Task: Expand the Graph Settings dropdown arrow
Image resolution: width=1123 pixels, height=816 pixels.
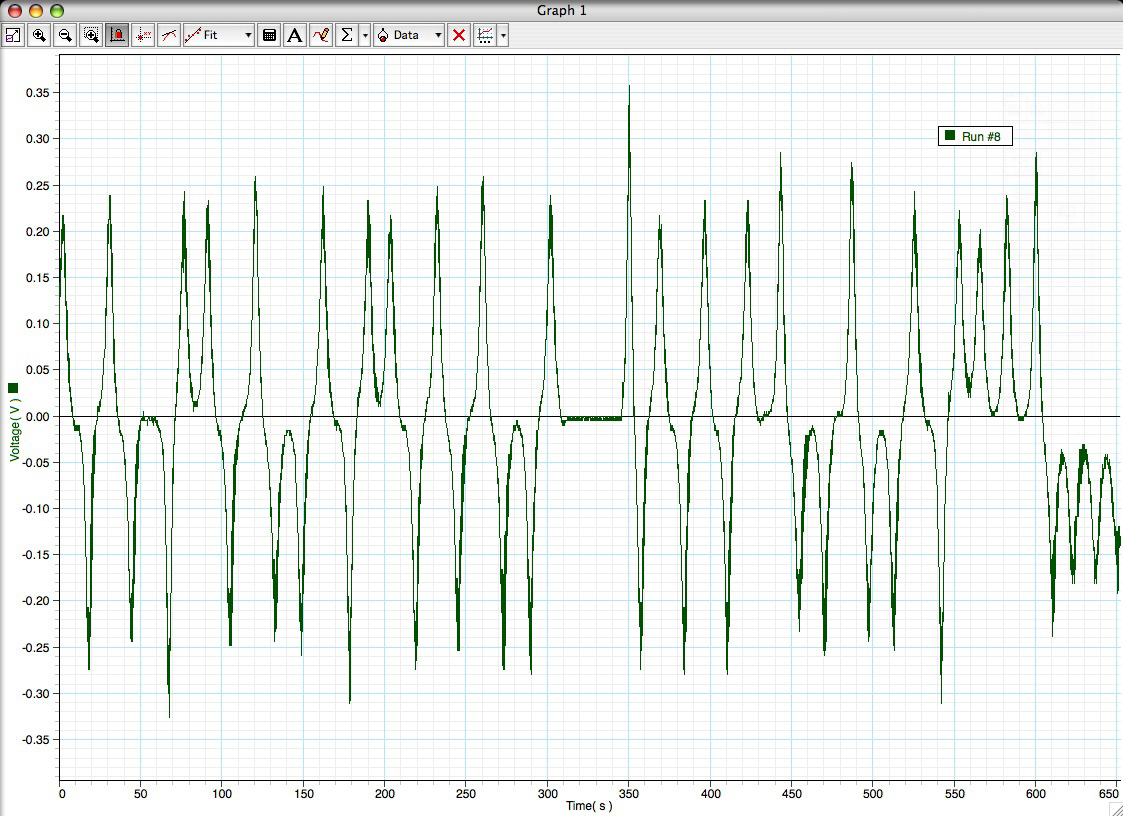Action: (x=503, y=35)
